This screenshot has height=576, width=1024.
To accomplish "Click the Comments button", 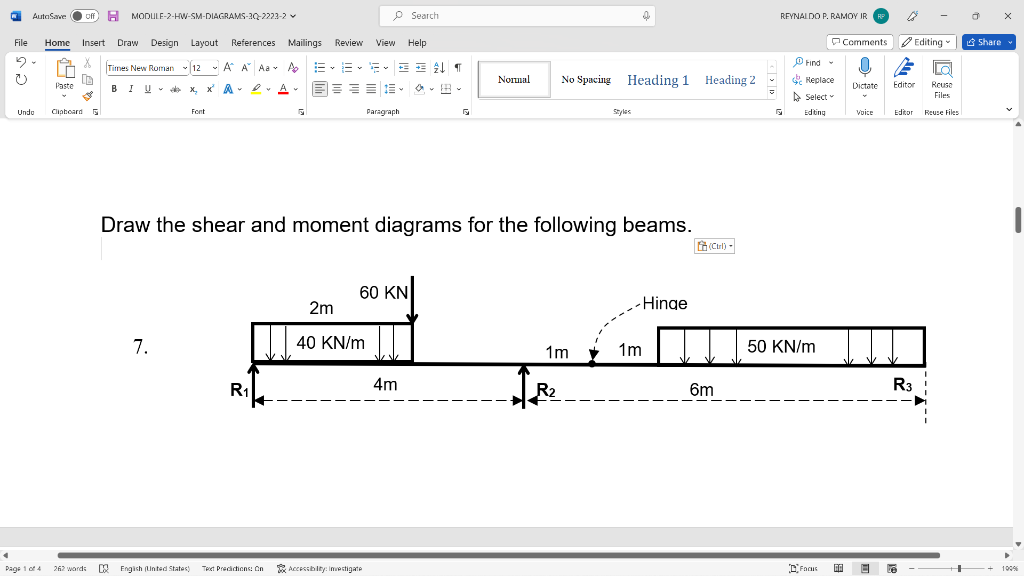I will [859, 42].
